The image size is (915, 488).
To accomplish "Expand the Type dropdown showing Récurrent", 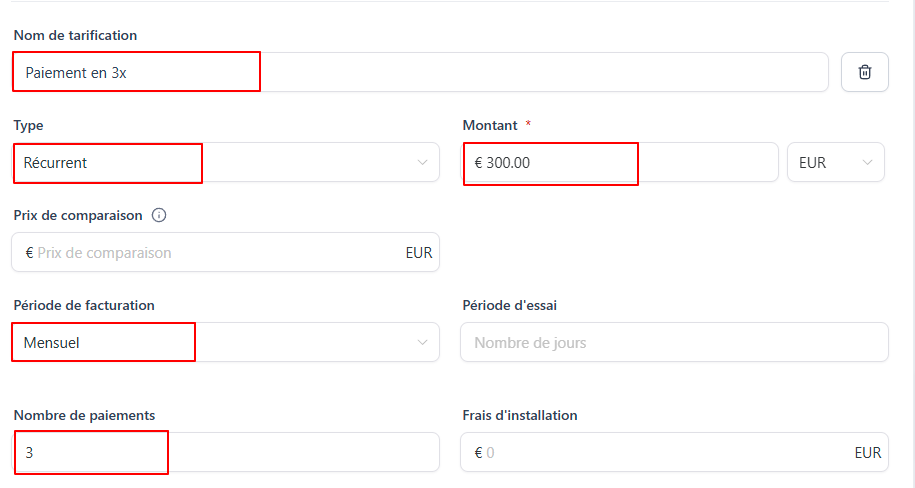I will pos(225,162).
